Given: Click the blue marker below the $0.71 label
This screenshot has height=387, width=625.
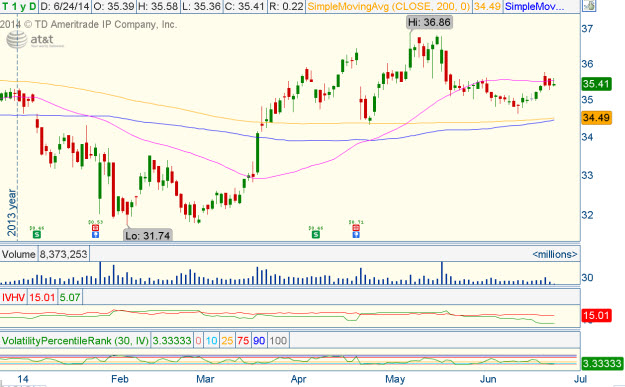Looking at the screenshot, I should point(356,234).
